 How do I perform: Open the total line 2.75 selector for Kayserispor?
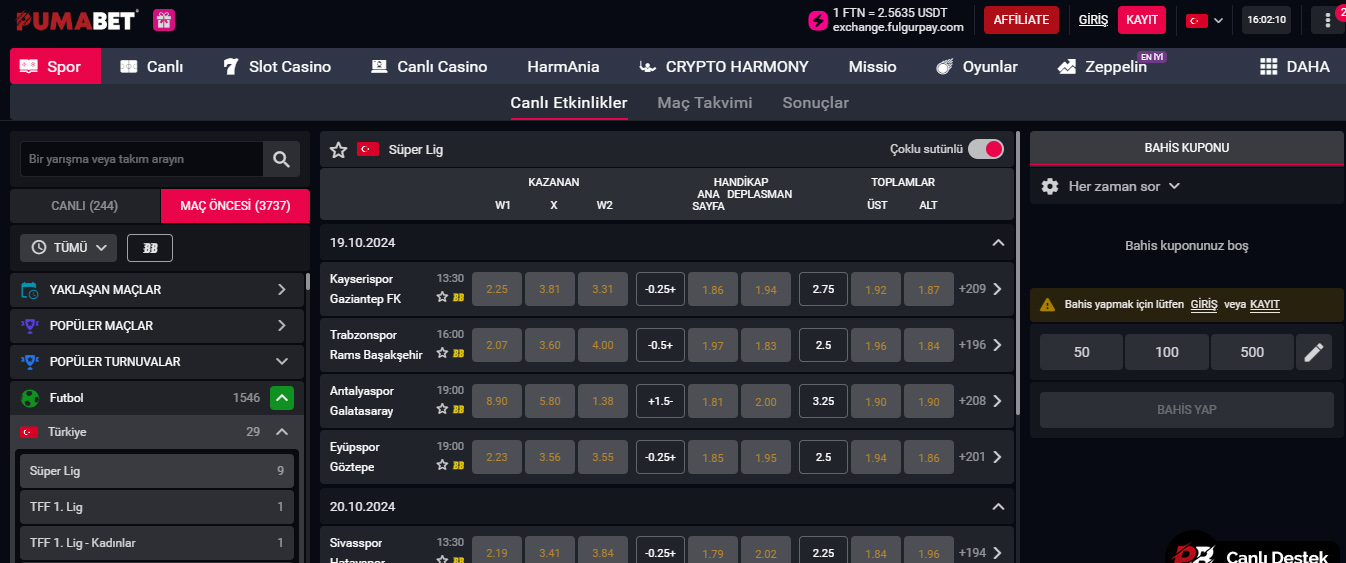(823, 289)
